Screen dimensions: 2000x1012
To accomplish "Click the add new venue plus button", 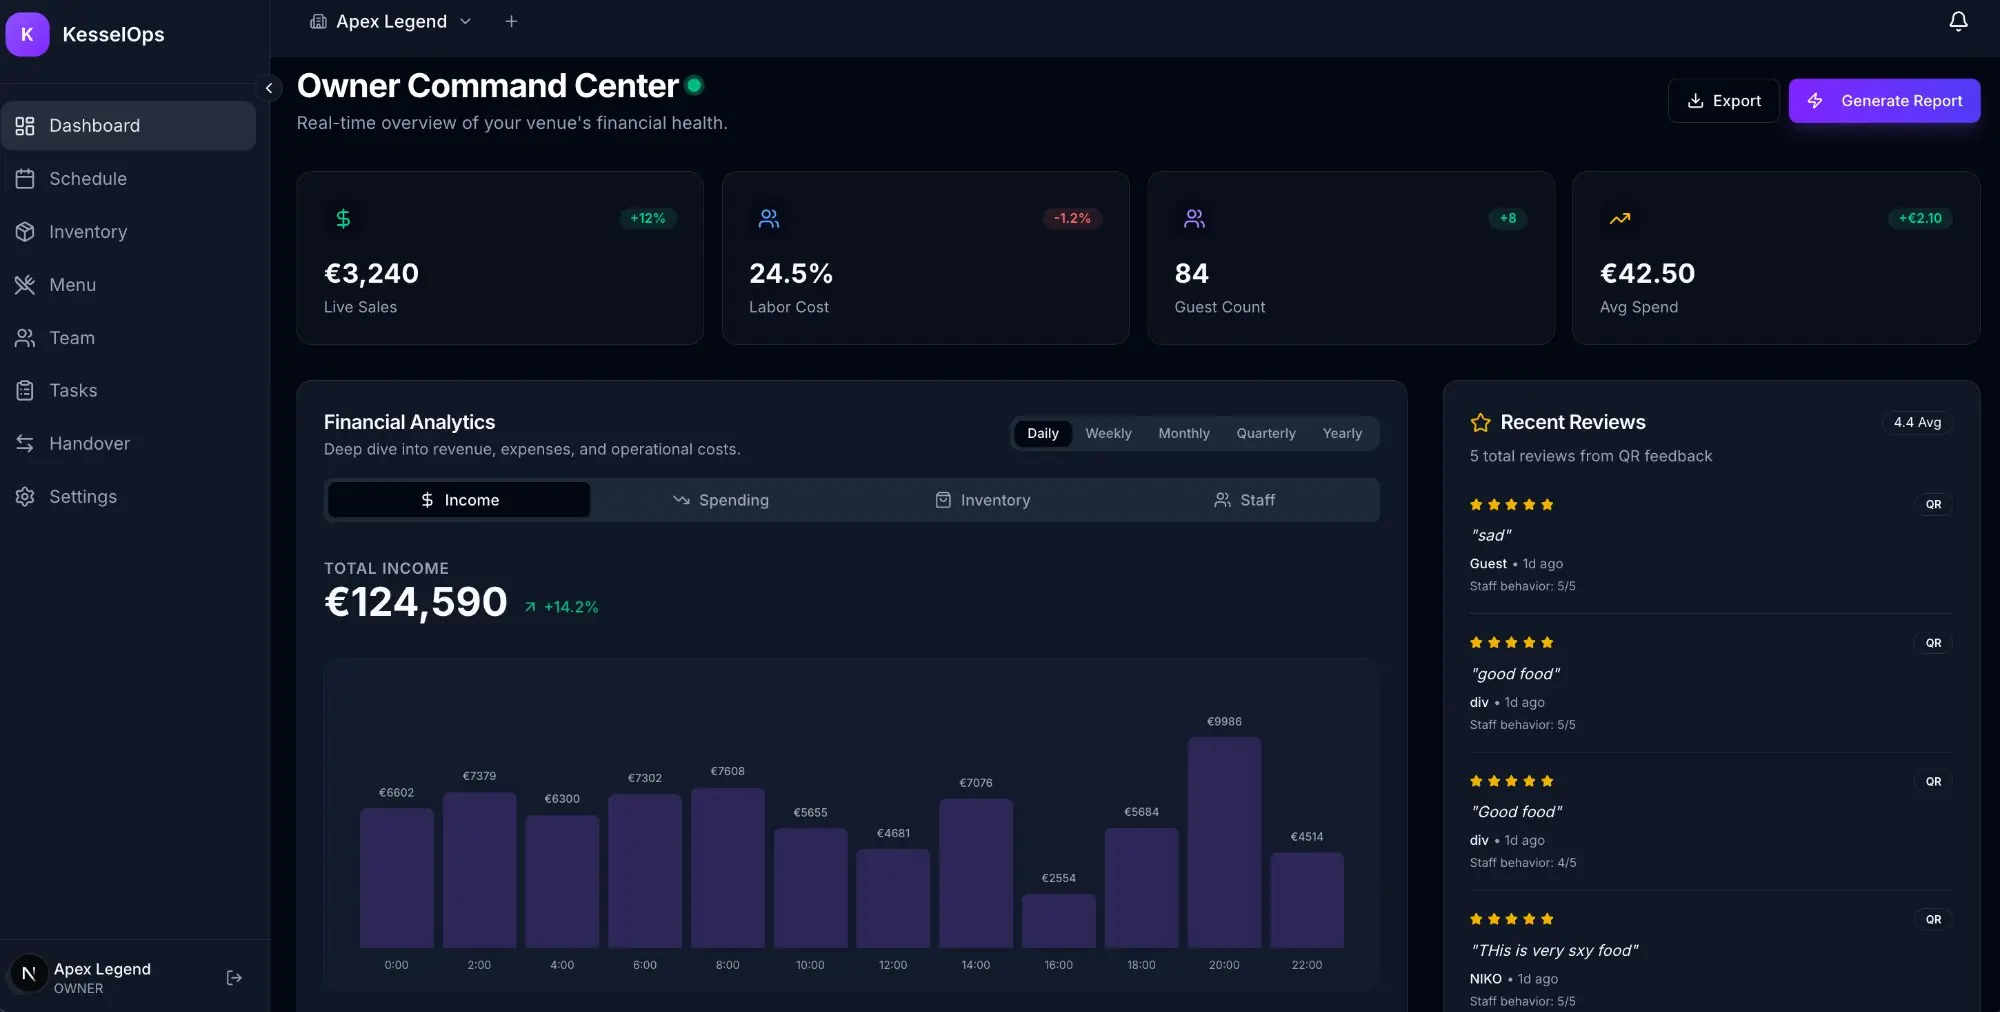I will (511, 21).
